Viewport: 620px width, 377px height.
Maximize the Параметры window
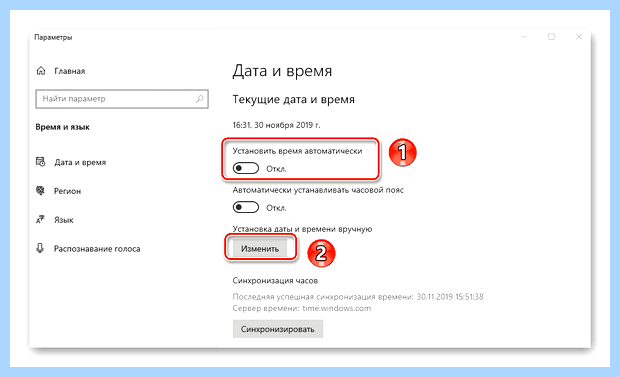[551, 37]
